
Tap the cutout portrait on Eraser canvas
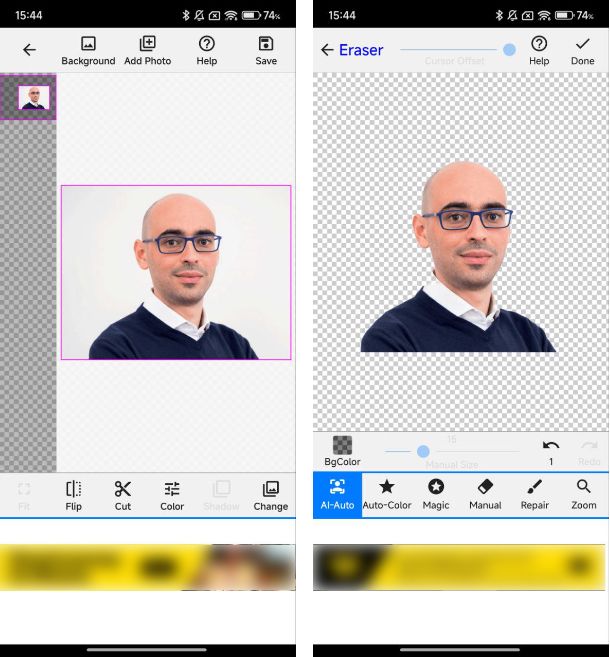[x=458, y=256]
